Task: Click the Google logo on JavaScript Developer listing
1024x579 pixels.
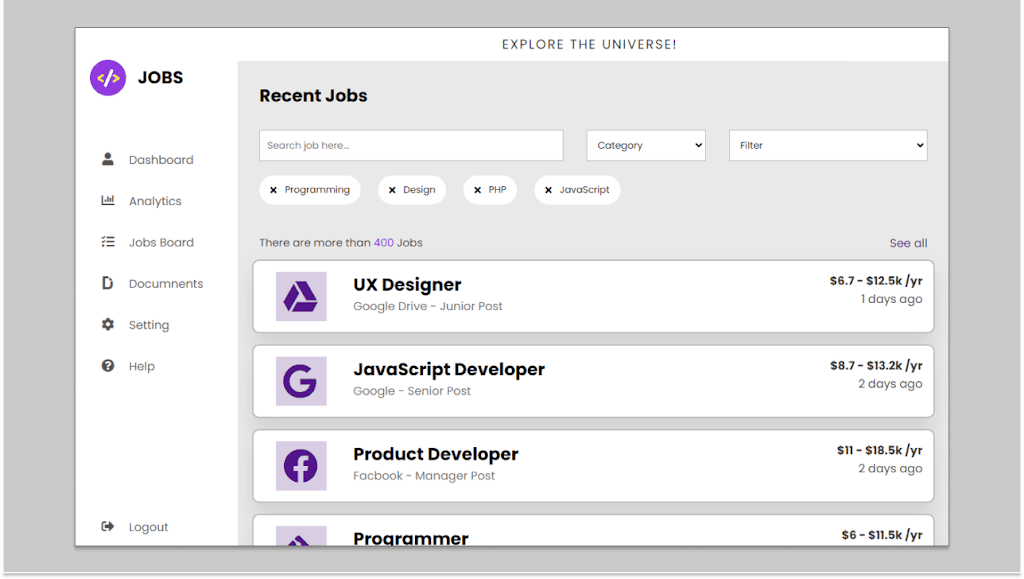Action: pyautogui.click(x=300, y=381)
